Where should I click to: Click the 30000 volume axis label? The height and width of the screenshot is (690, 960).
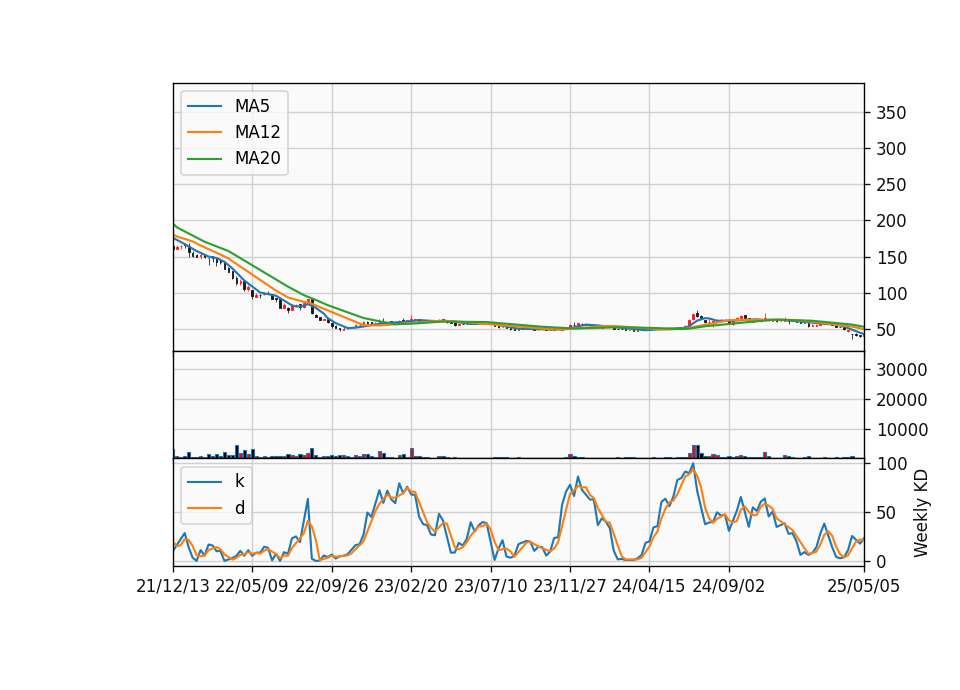(902, 370)
